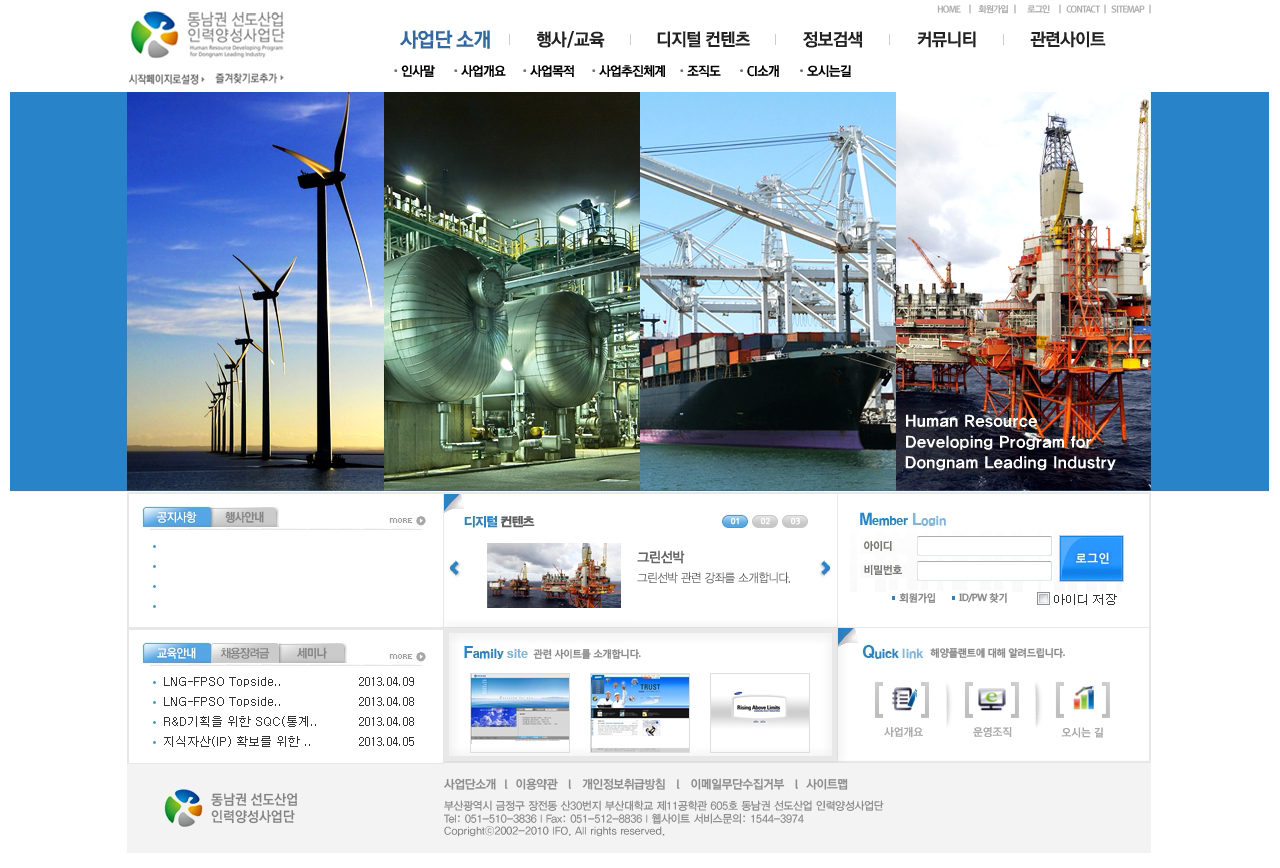Open the 운영조직 monitor icon in Quick link
This screenshot has width=1280, height=868.
tap(991, 699)
